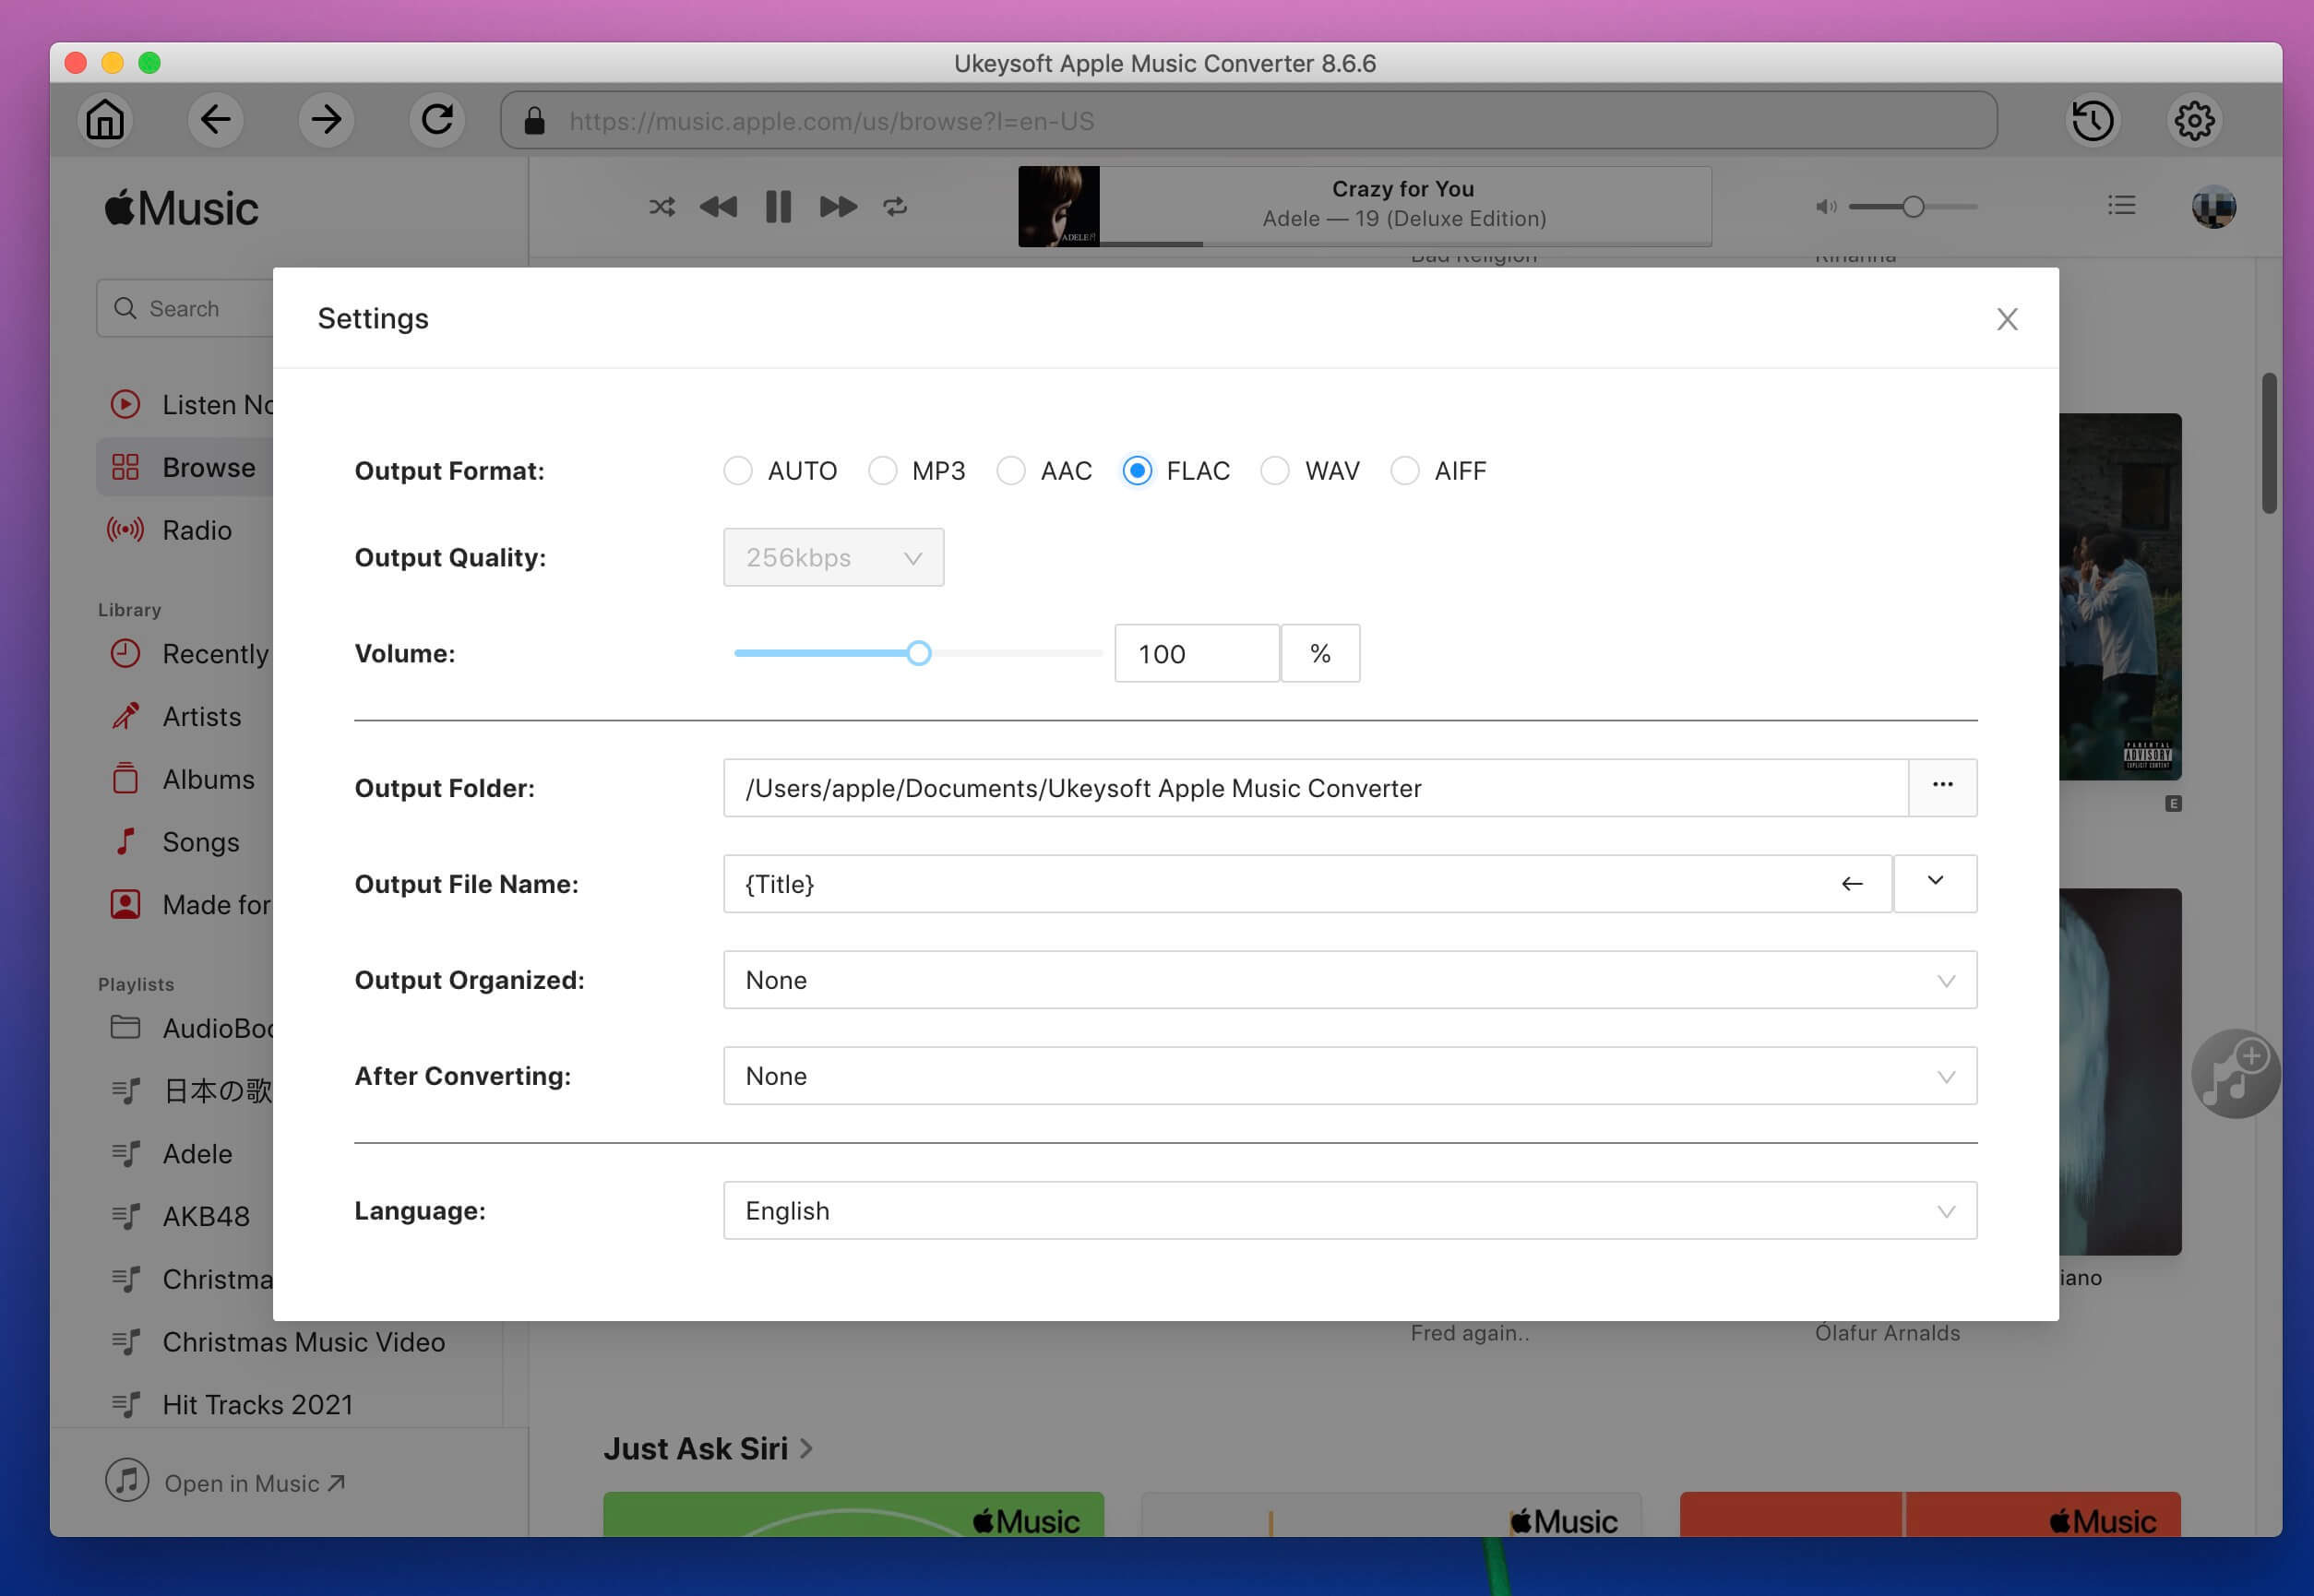
Task: Click the close Settings dialog button
Action: (2008, 318)
